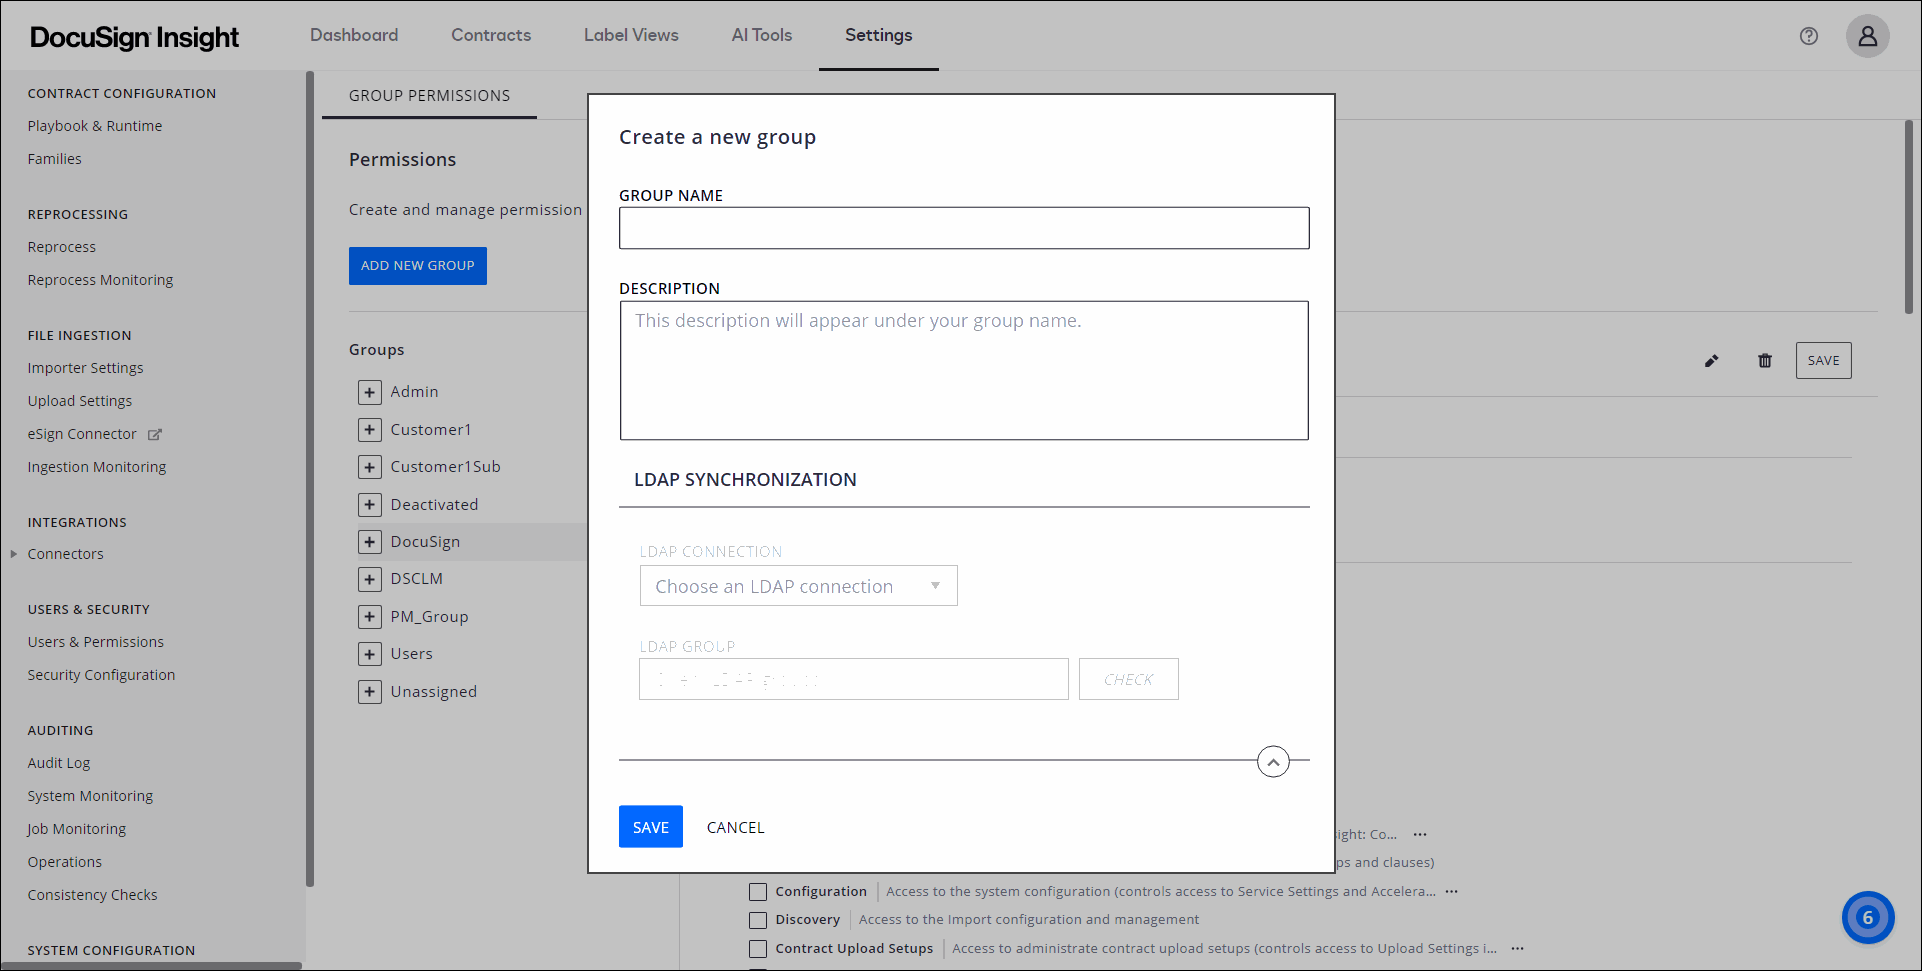
Task: Open the help question mark icon
Action: pyautogui.click(x=1808, y=36)
